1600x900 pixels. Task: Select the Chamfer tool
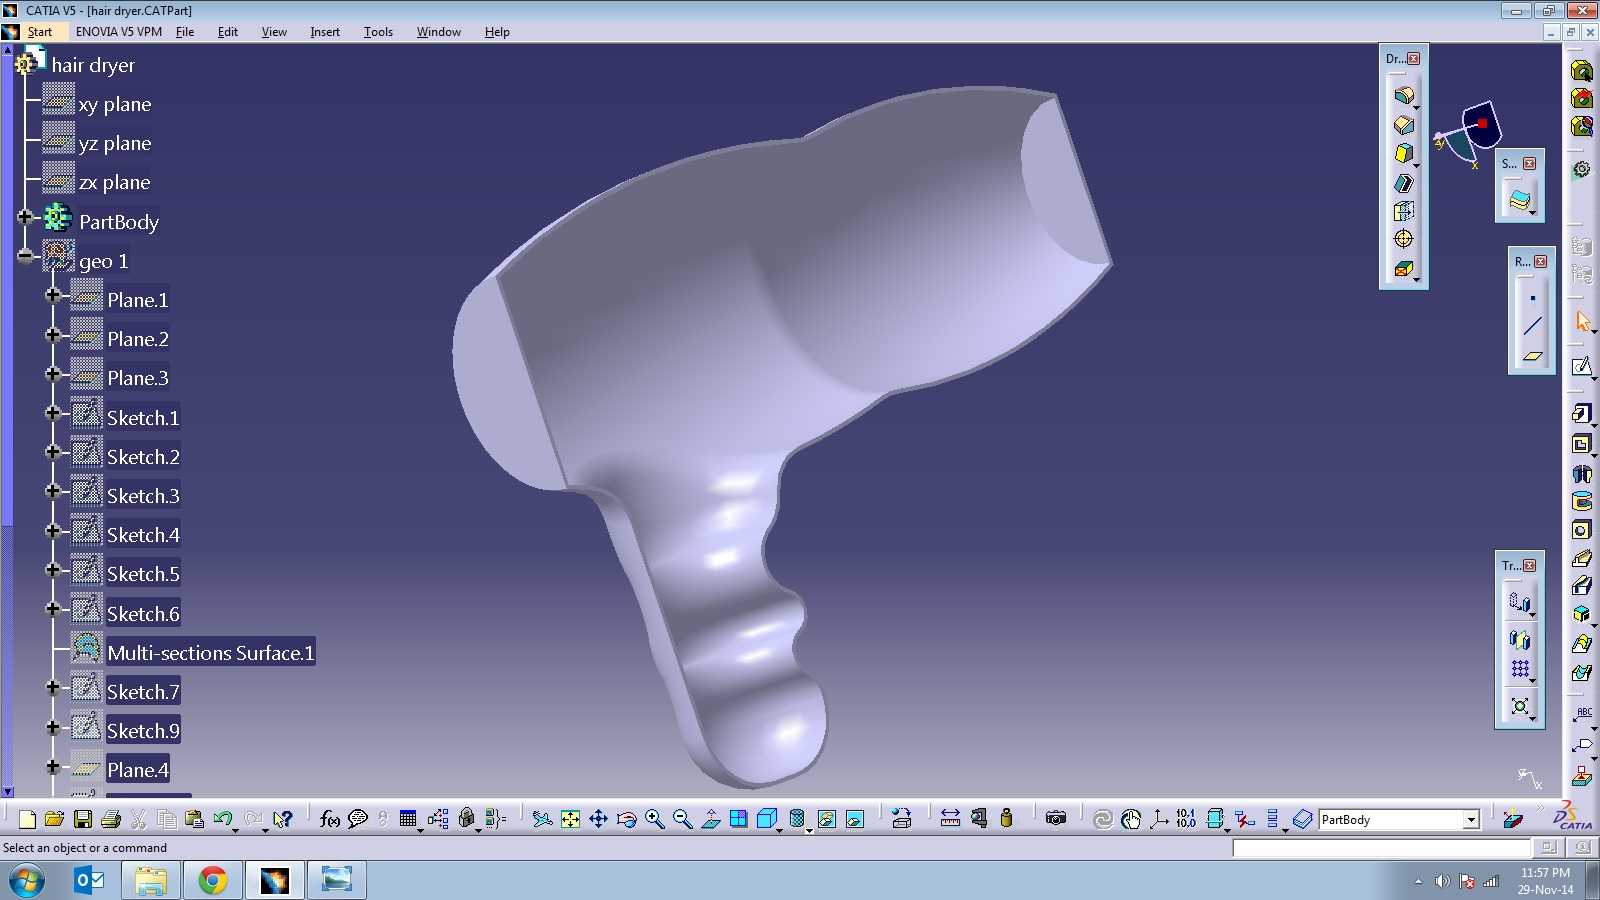point(1403,125)
